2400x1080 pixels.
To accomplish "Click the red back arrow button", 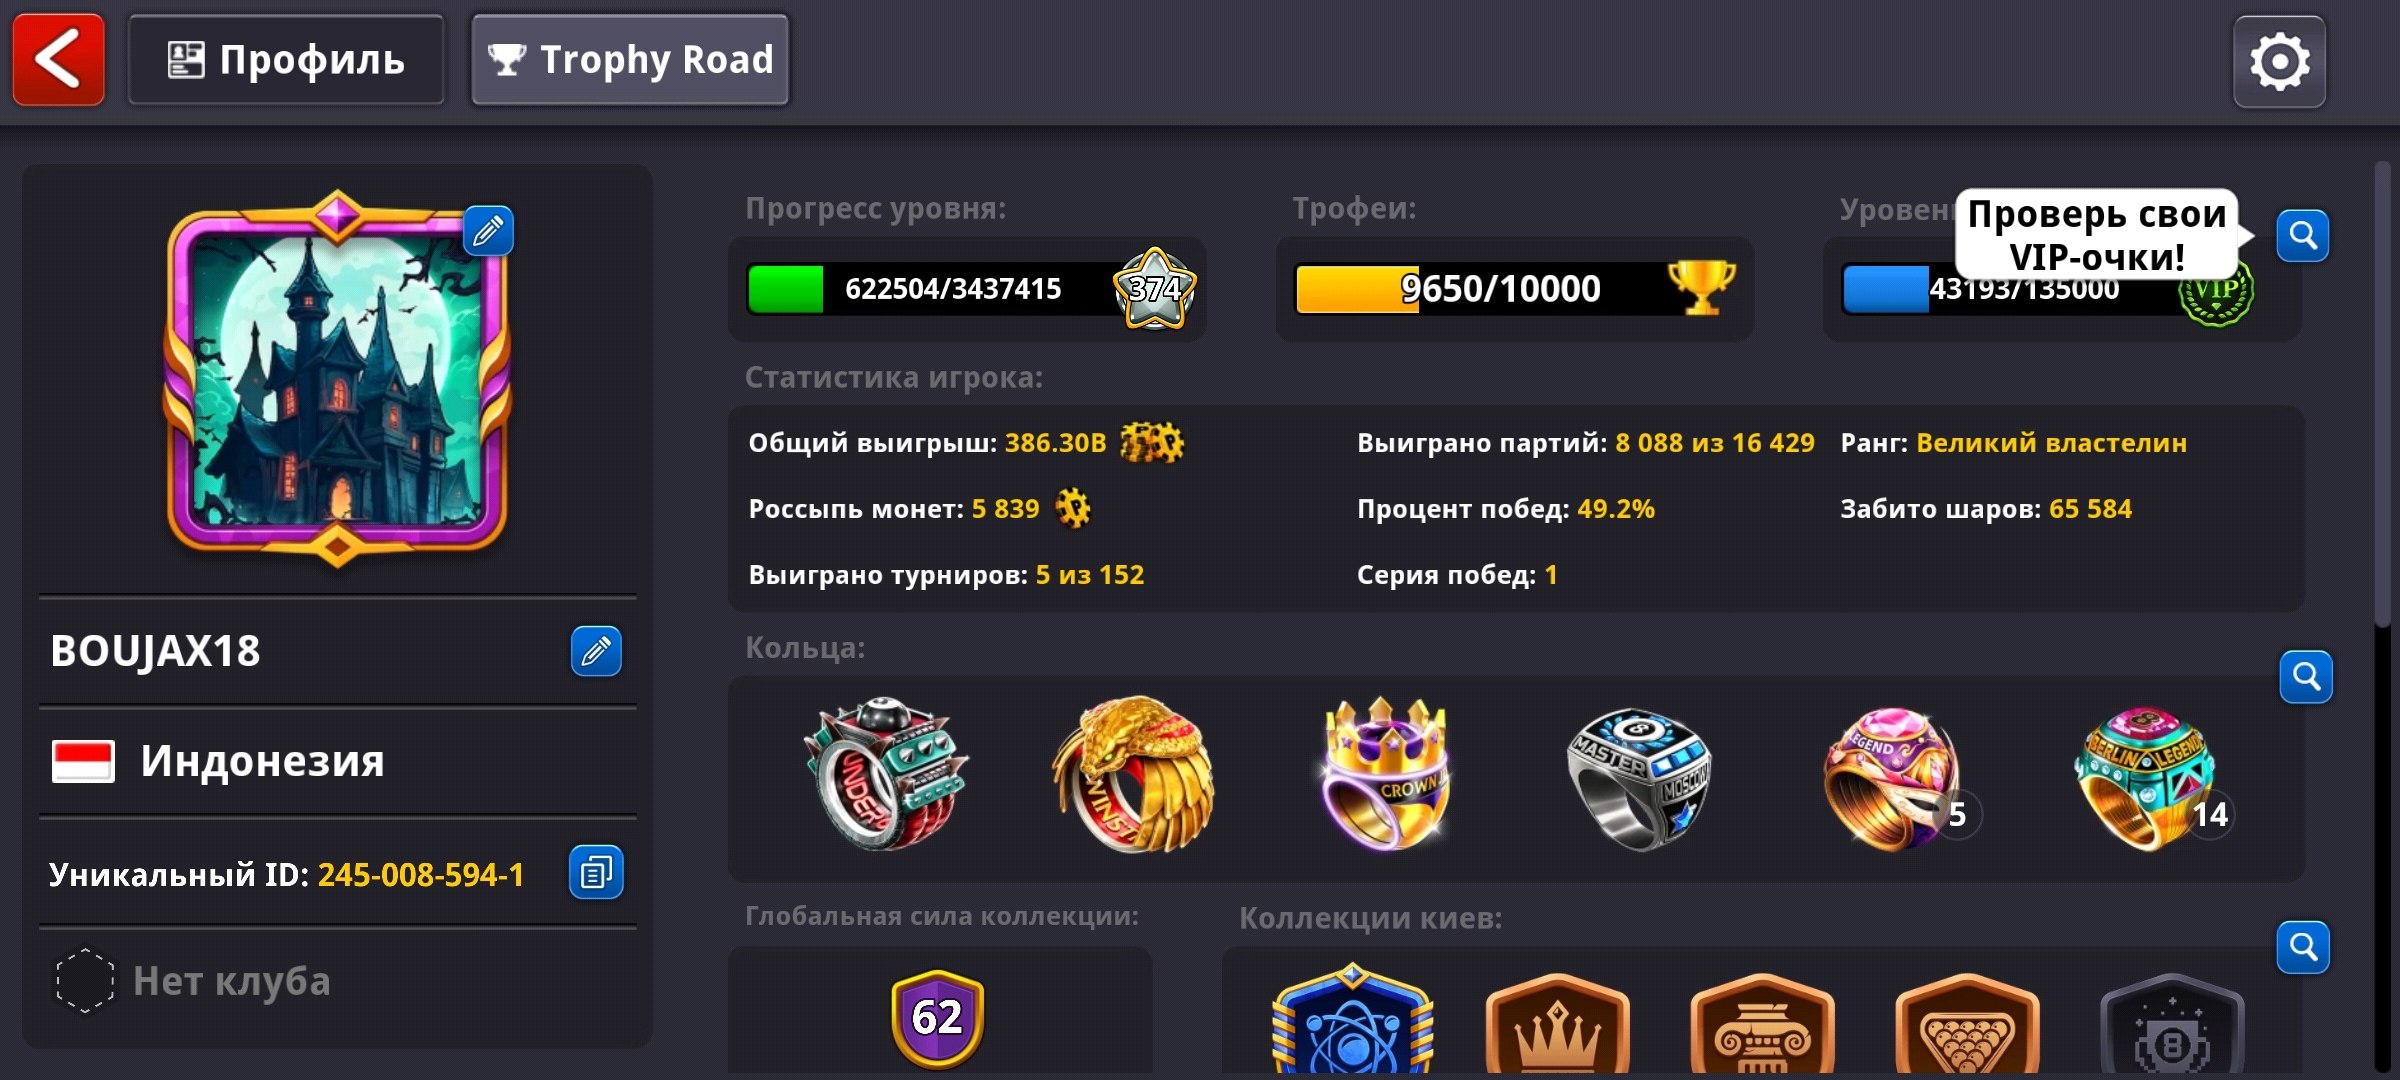I will click(58, 60).
